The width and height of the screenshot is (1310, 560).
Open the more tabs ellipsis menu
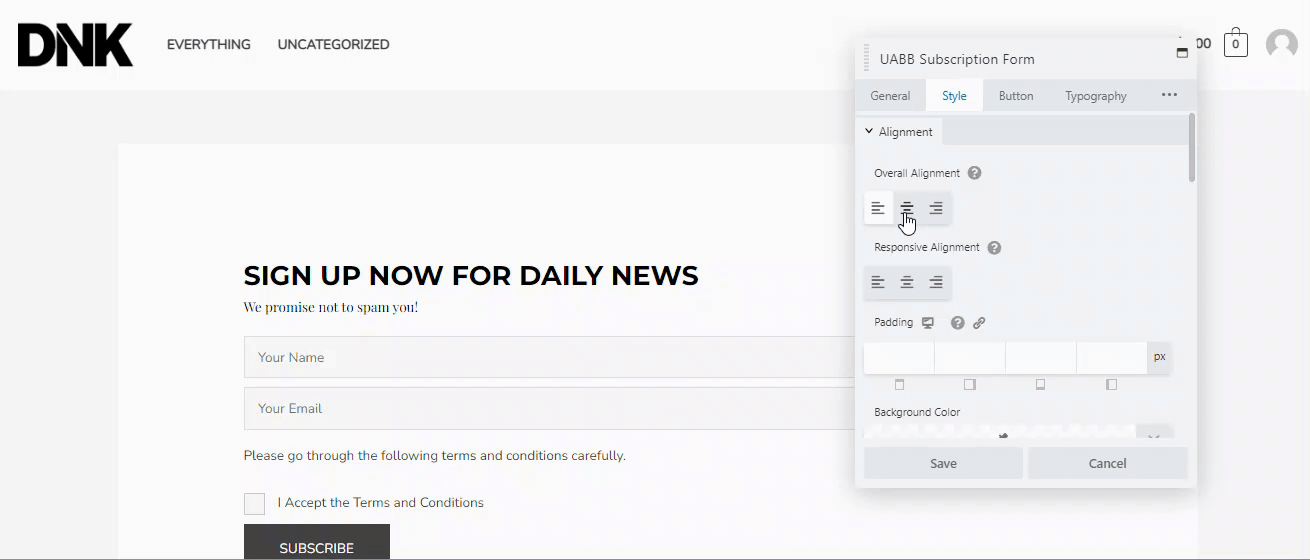point(1169,95)
